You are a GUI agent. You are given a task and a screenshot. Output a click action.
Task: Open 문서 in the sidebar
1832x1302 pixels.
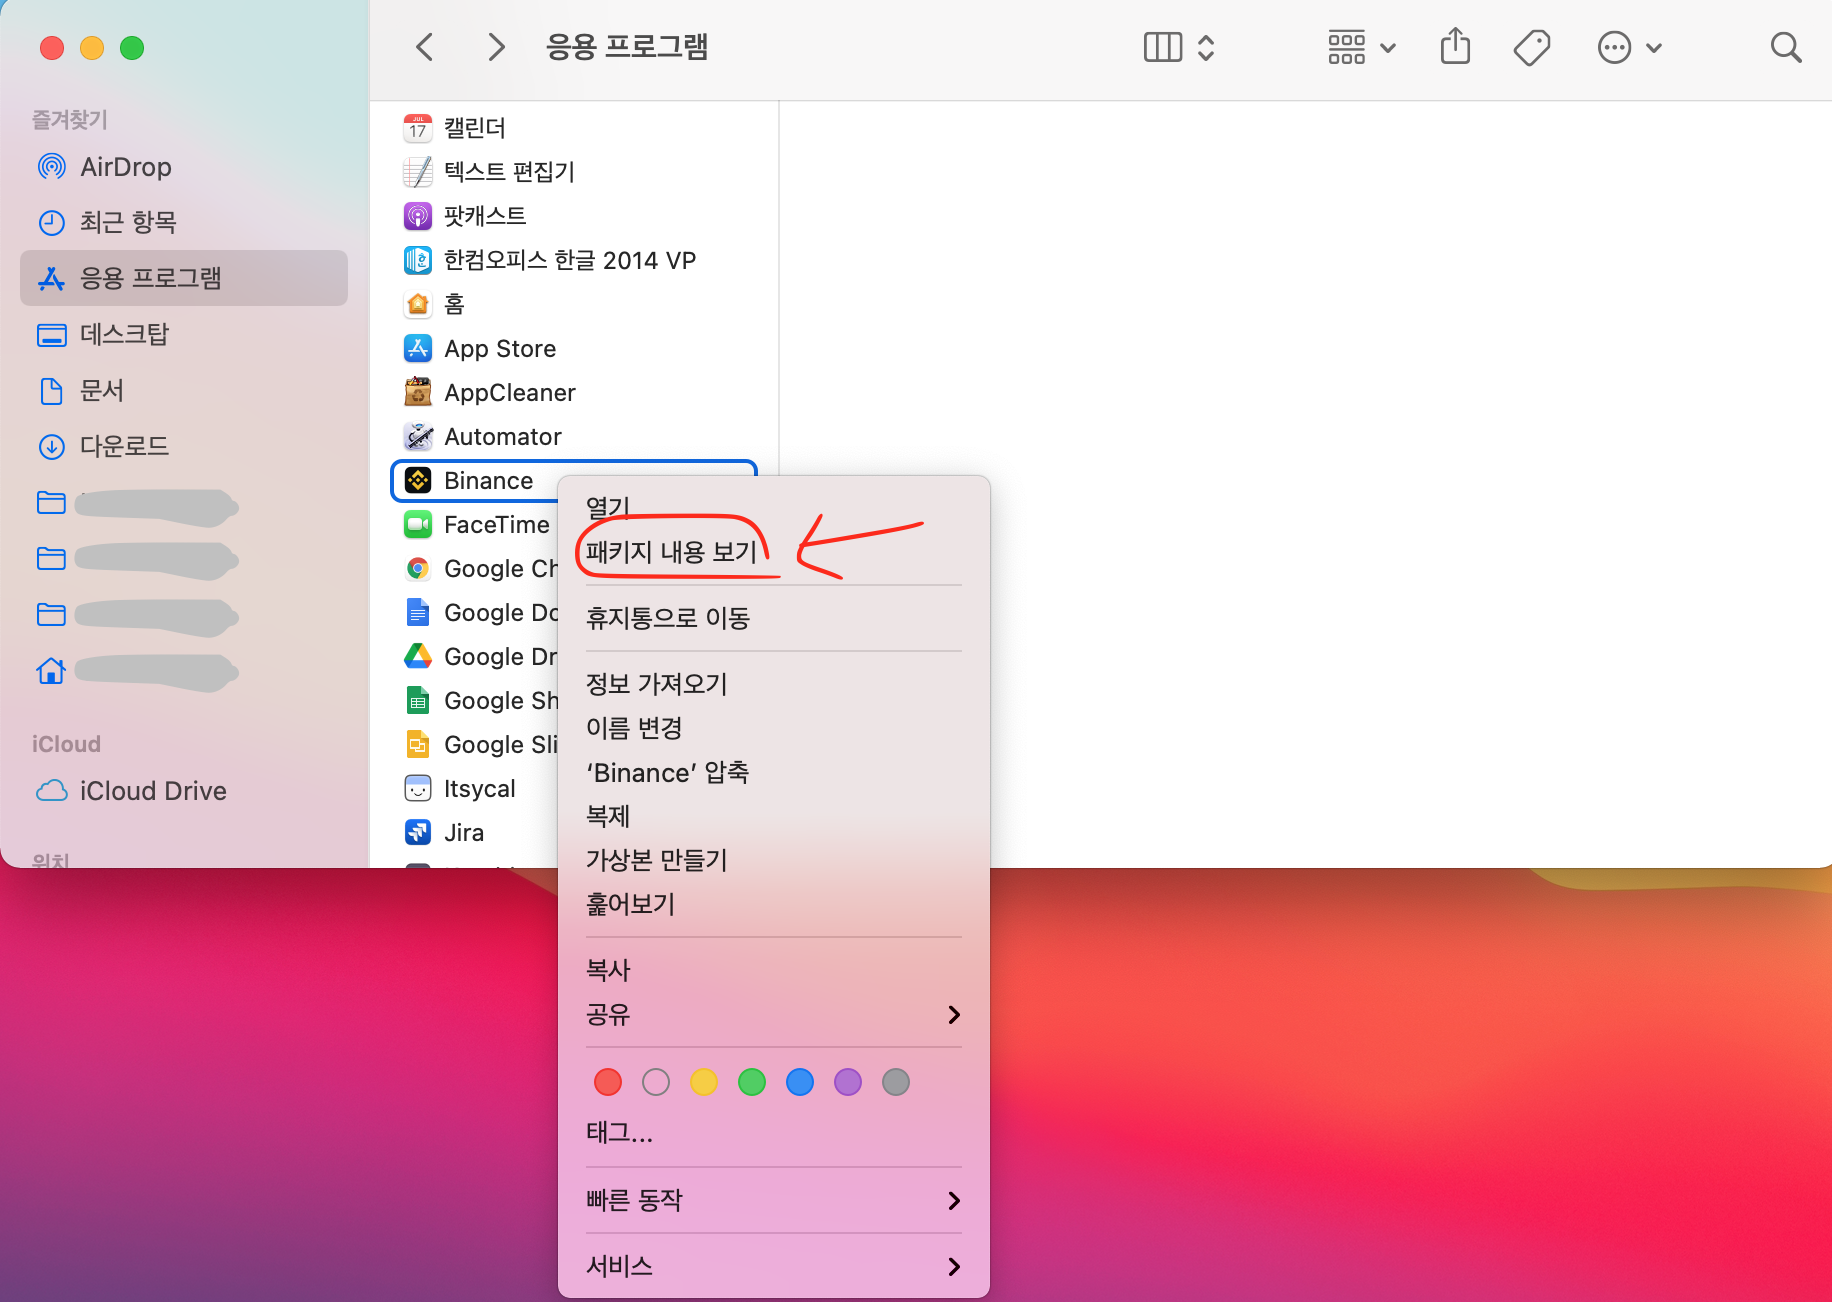(184, 390)
